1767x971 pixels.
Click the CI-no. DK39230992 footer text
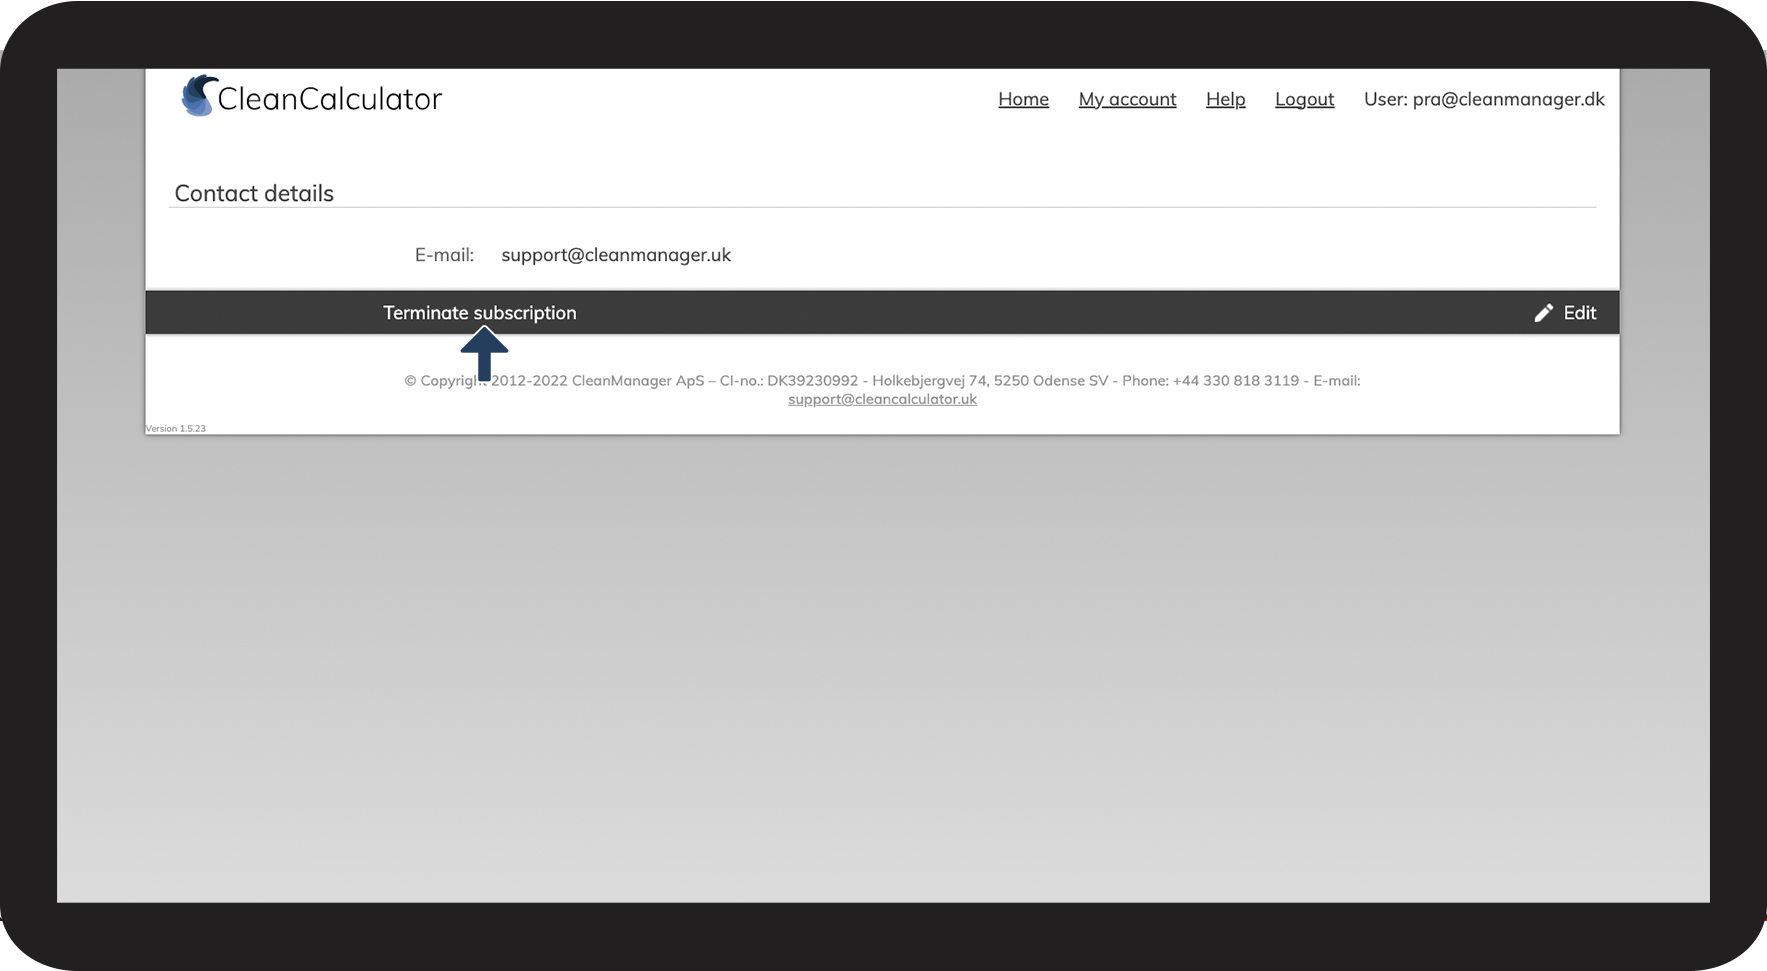pyautogui.click(x=789, y=381)
